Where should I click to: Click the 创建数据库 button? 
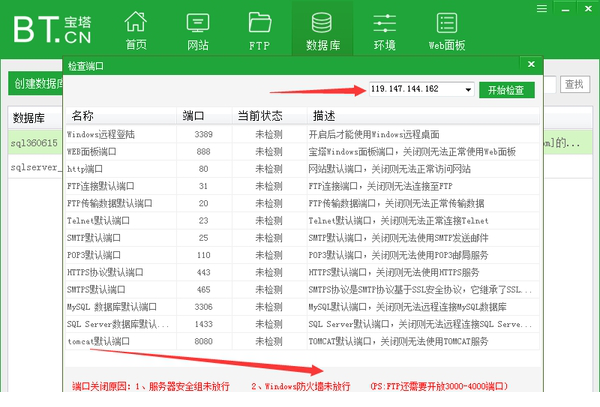(x=36, y=85)
